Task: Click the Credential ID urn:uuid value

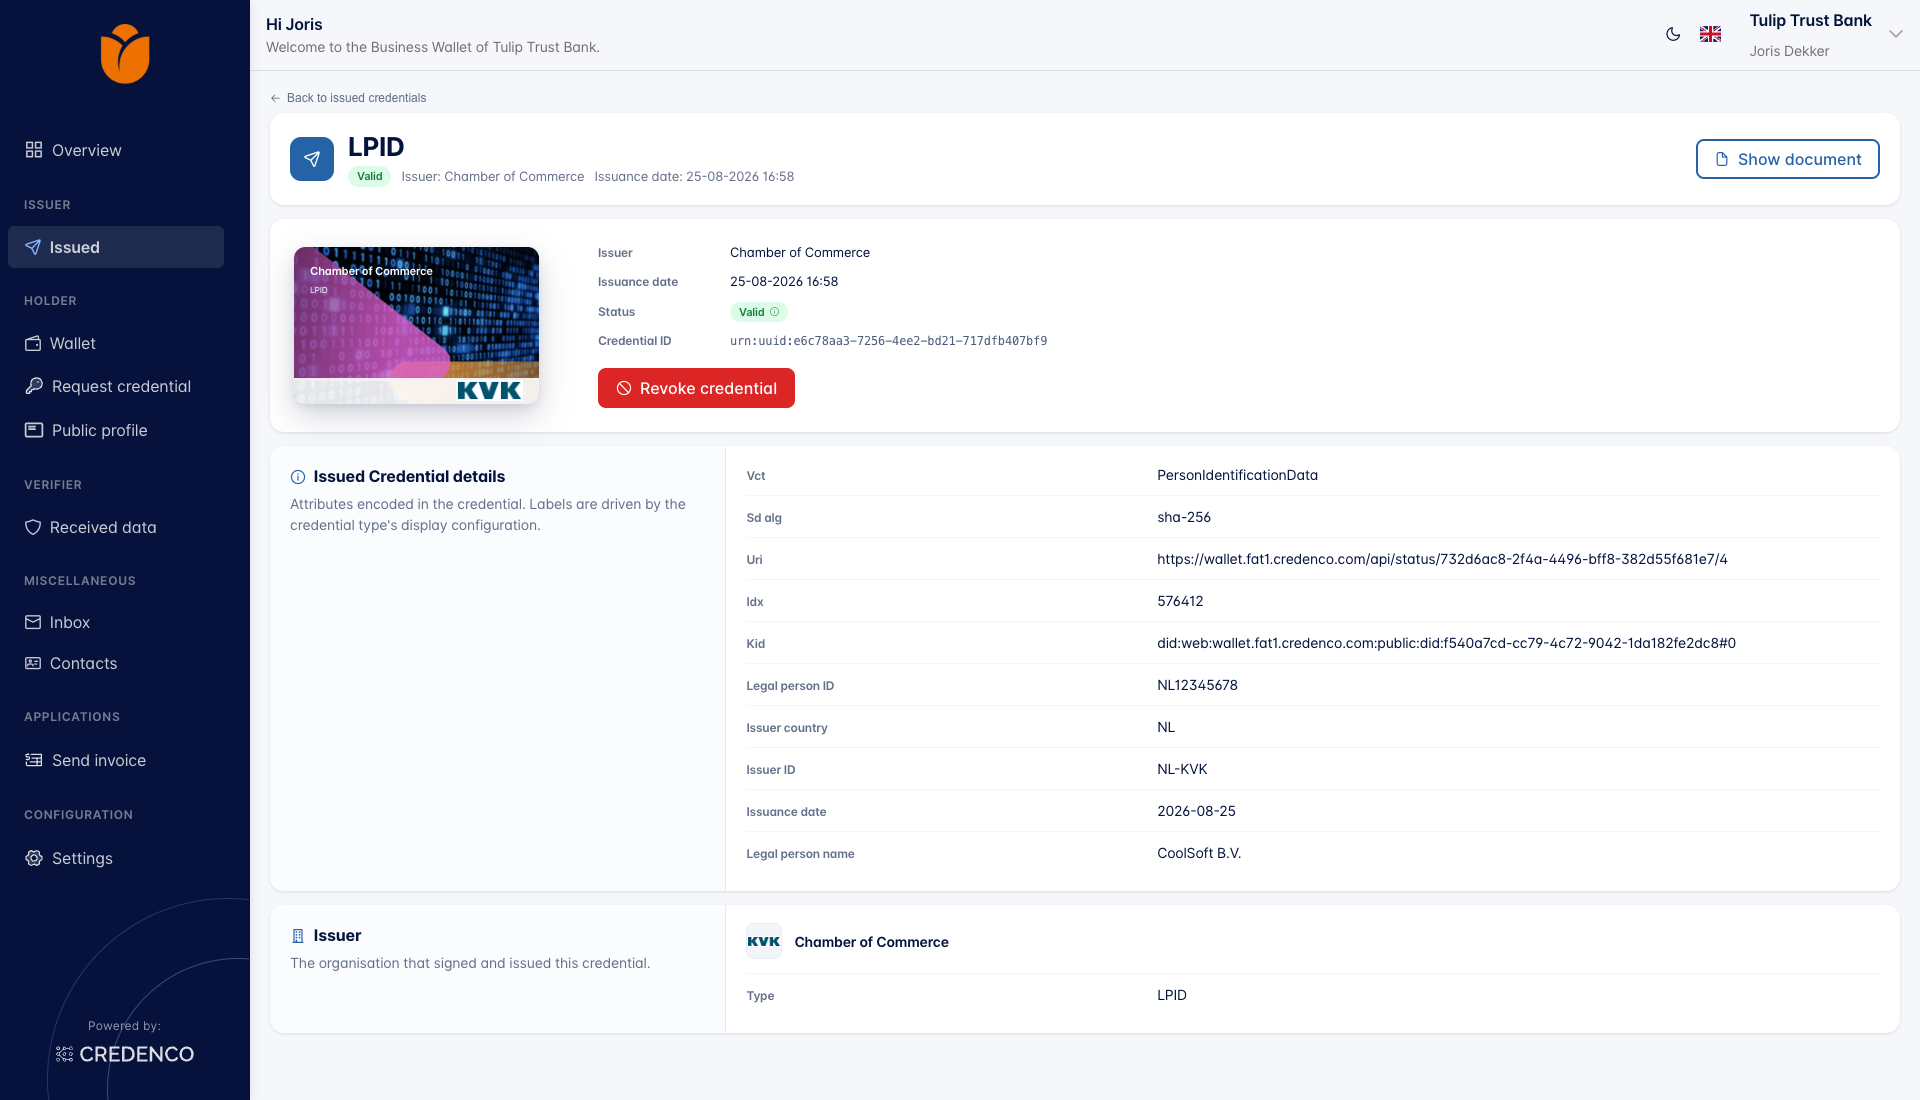Action: click(x=888, y=341)
